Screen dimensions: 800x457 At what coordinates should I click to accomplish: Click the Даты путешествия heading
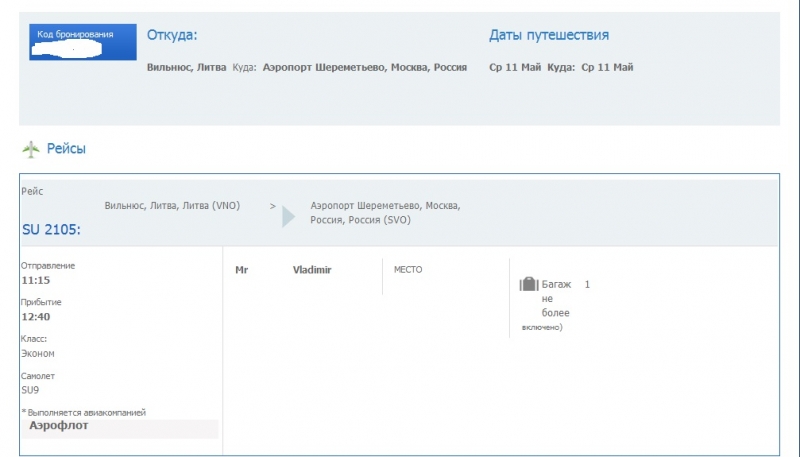(x=549, y=35)
